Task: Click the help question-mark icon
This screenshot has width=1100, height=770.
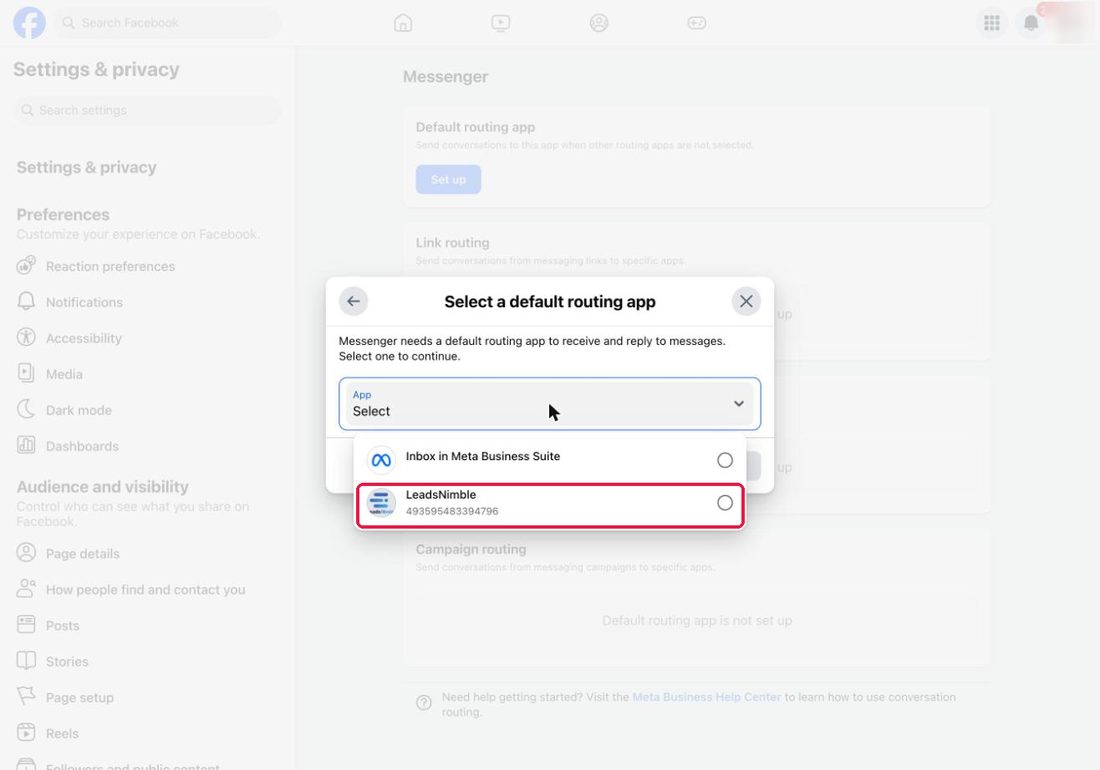Action: point(424,703)
